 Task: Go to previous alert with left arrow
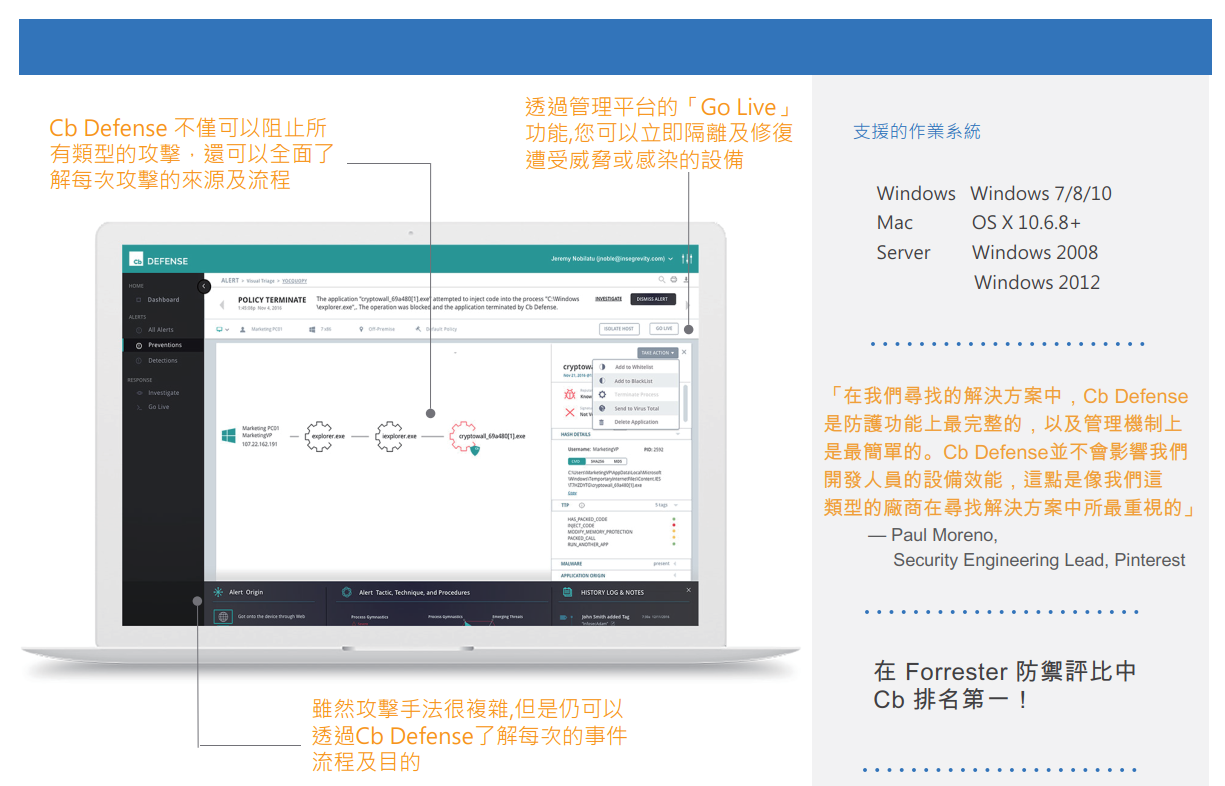coord(222,305)
